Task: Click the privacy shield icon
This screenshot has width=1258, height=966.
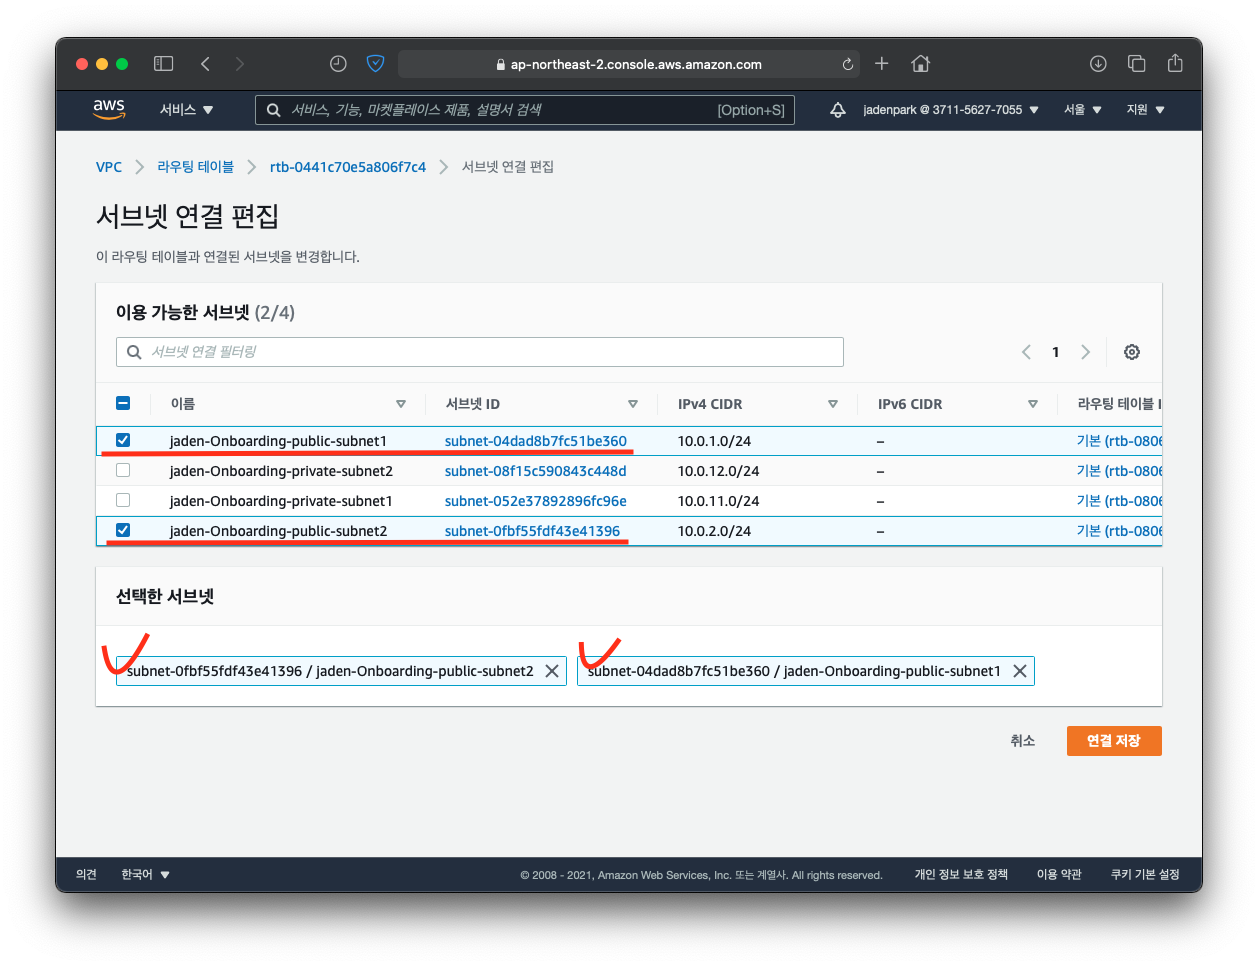Action: tap(375, 64)
